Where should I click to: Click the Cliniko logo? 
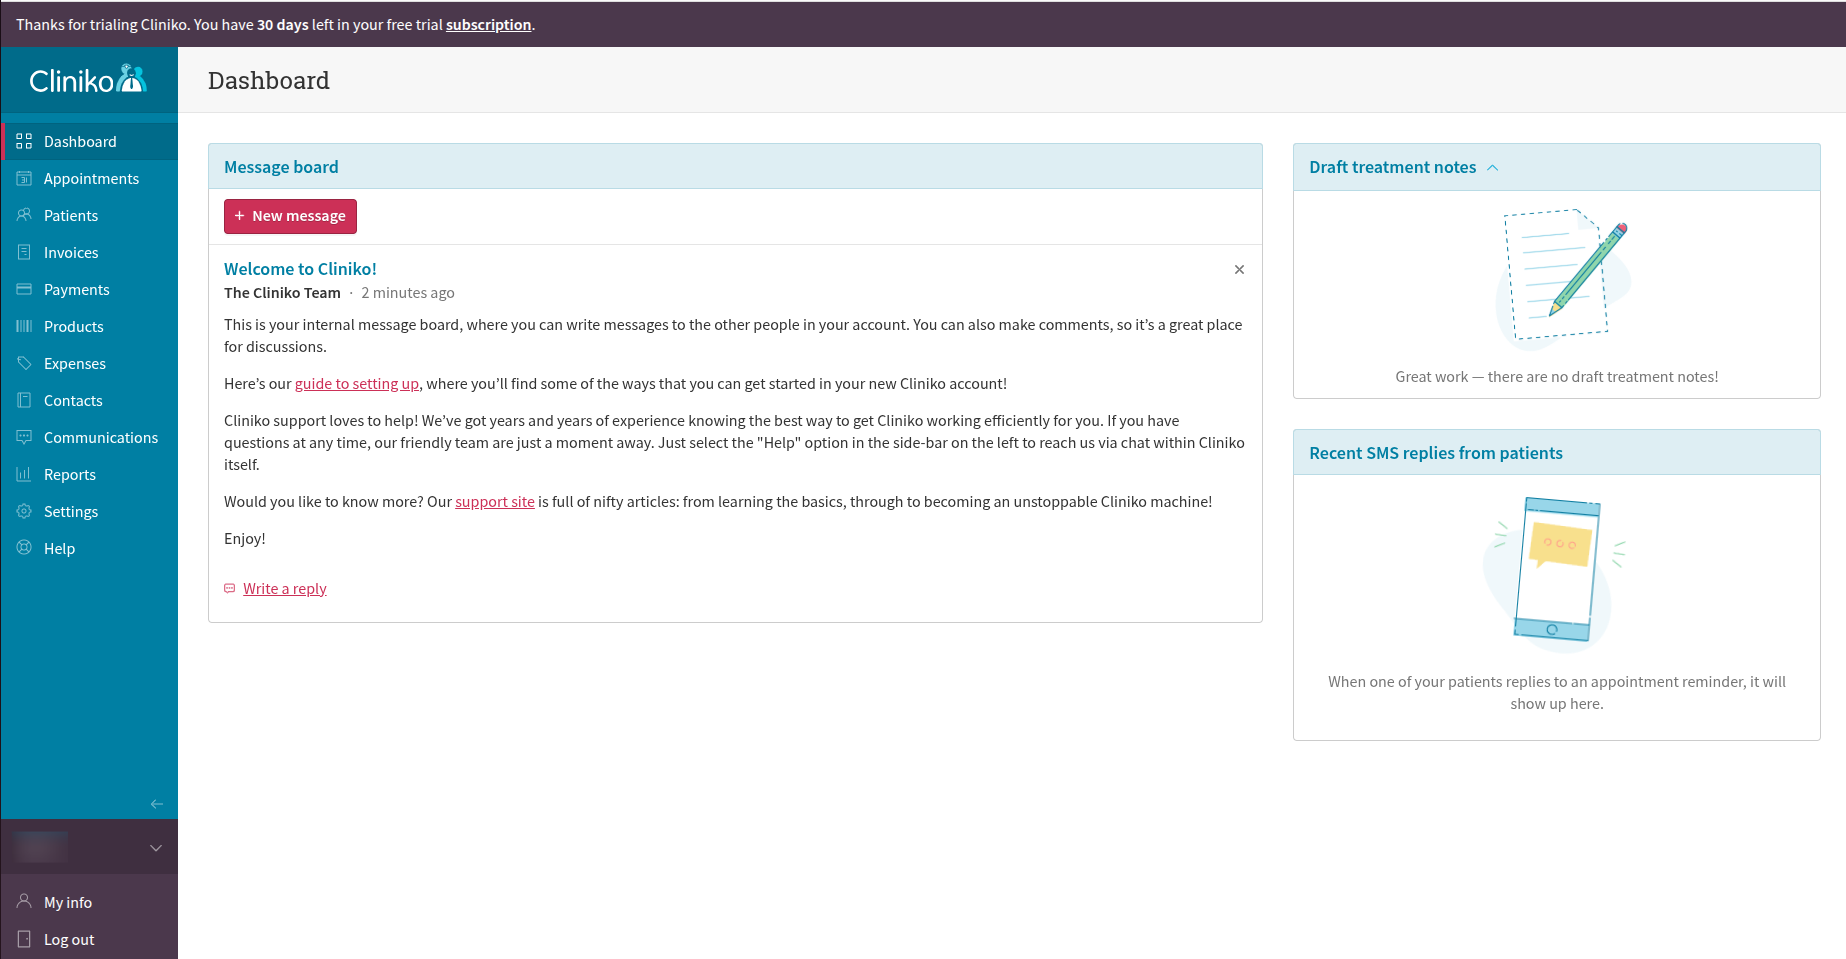88,80
